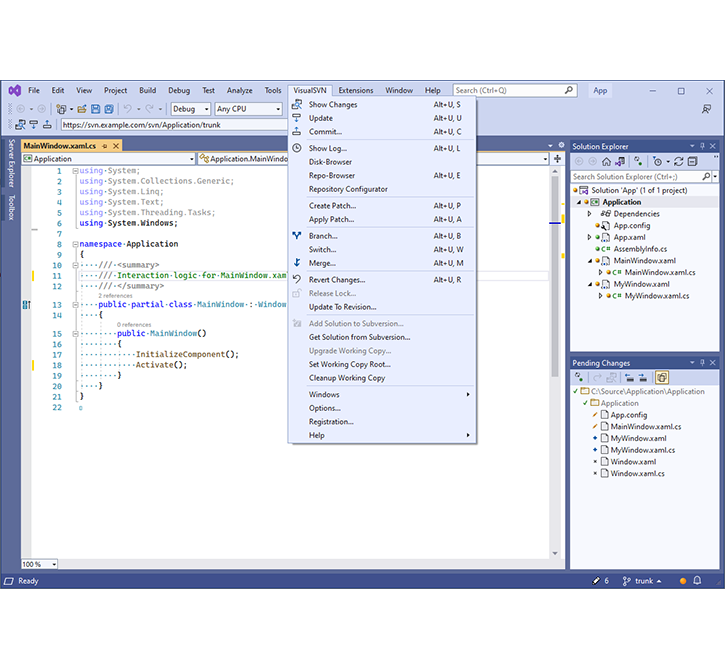Choose Repo-Browser from the menu
Viewport: 725px width, 670px height.
382,176
